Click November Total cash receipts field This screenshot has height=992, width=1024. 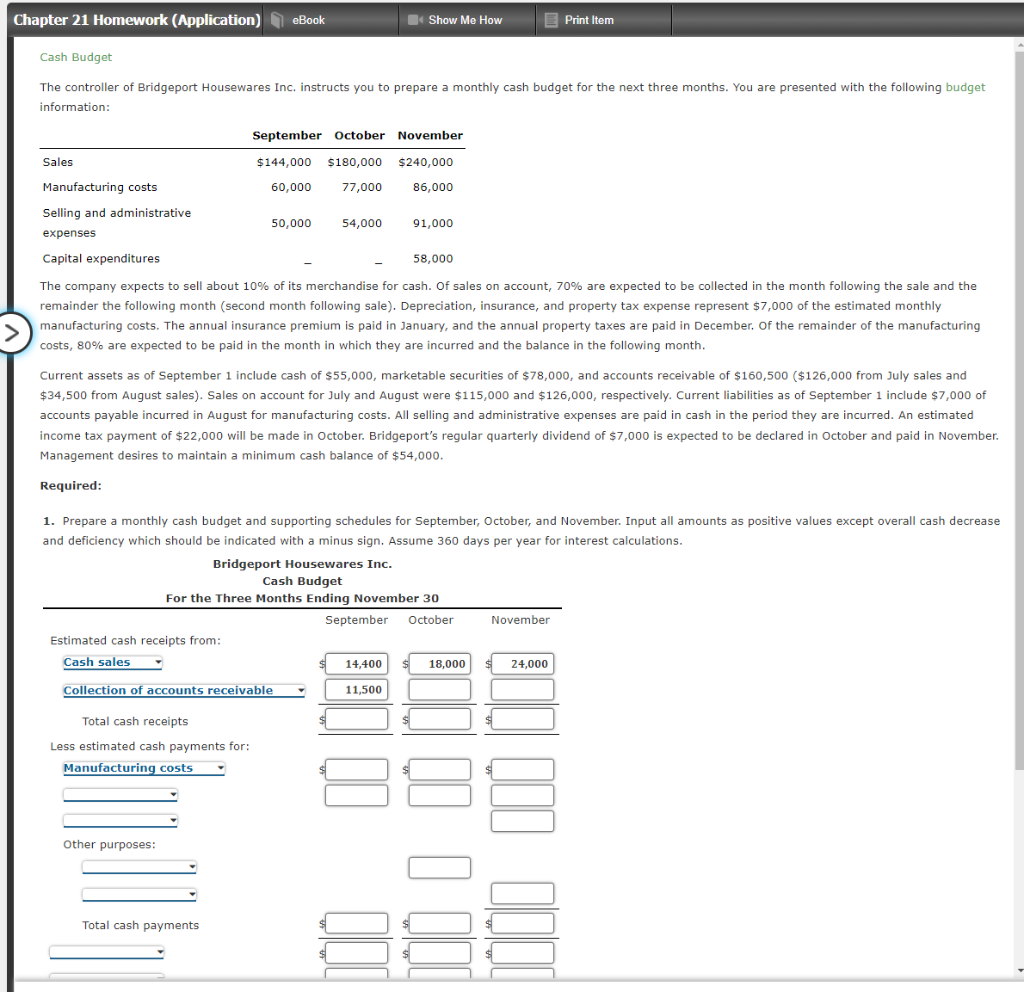pos(522,719)
